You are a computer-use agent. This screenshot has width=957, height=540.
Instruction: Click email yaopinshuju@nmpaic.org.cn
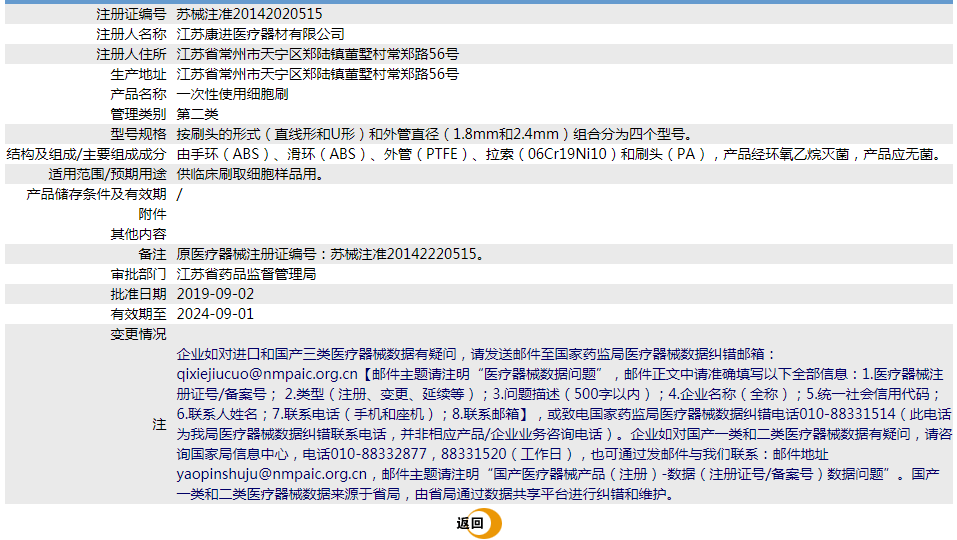[272, 474]
